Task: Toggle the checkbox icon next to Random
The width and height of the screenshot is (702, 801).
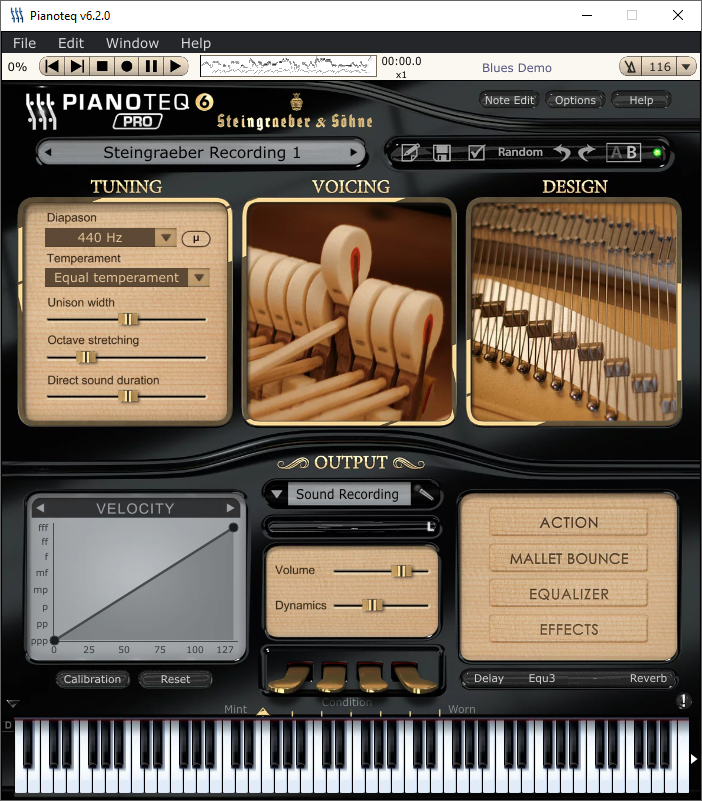Action: pos(476,152)
